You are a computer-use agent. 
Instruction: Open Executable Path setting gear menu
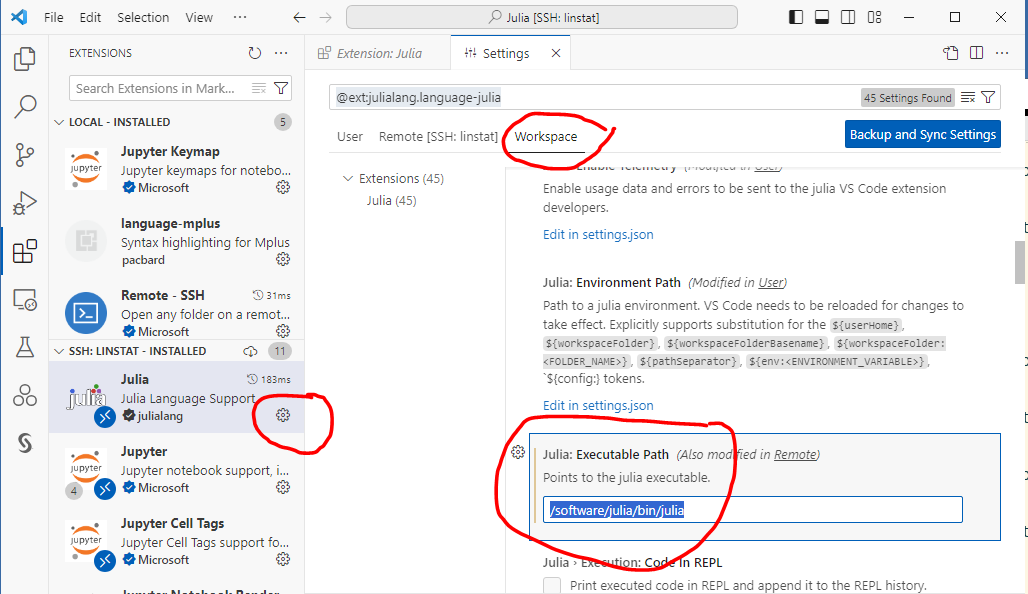click(518, 452)
